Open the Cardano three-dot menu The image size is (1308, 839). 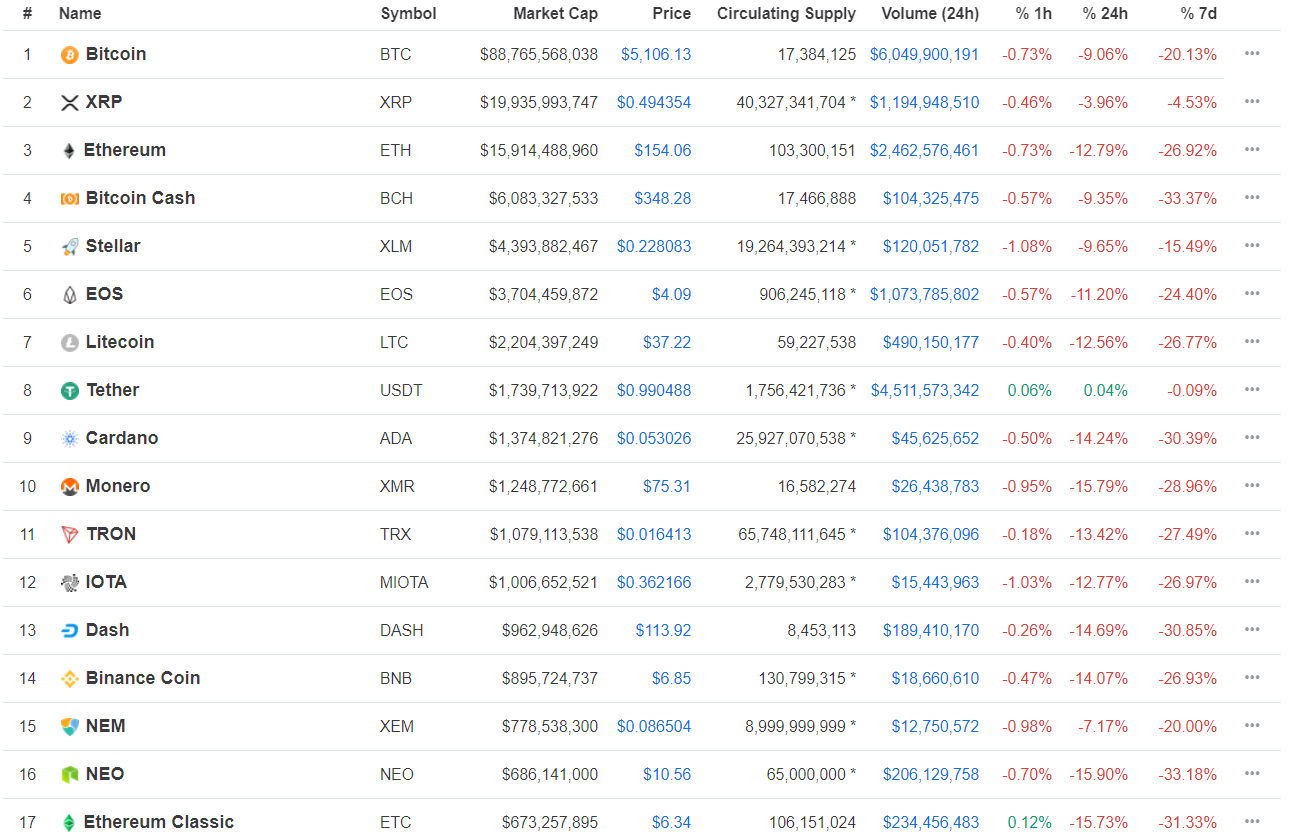coord(1252,437)
